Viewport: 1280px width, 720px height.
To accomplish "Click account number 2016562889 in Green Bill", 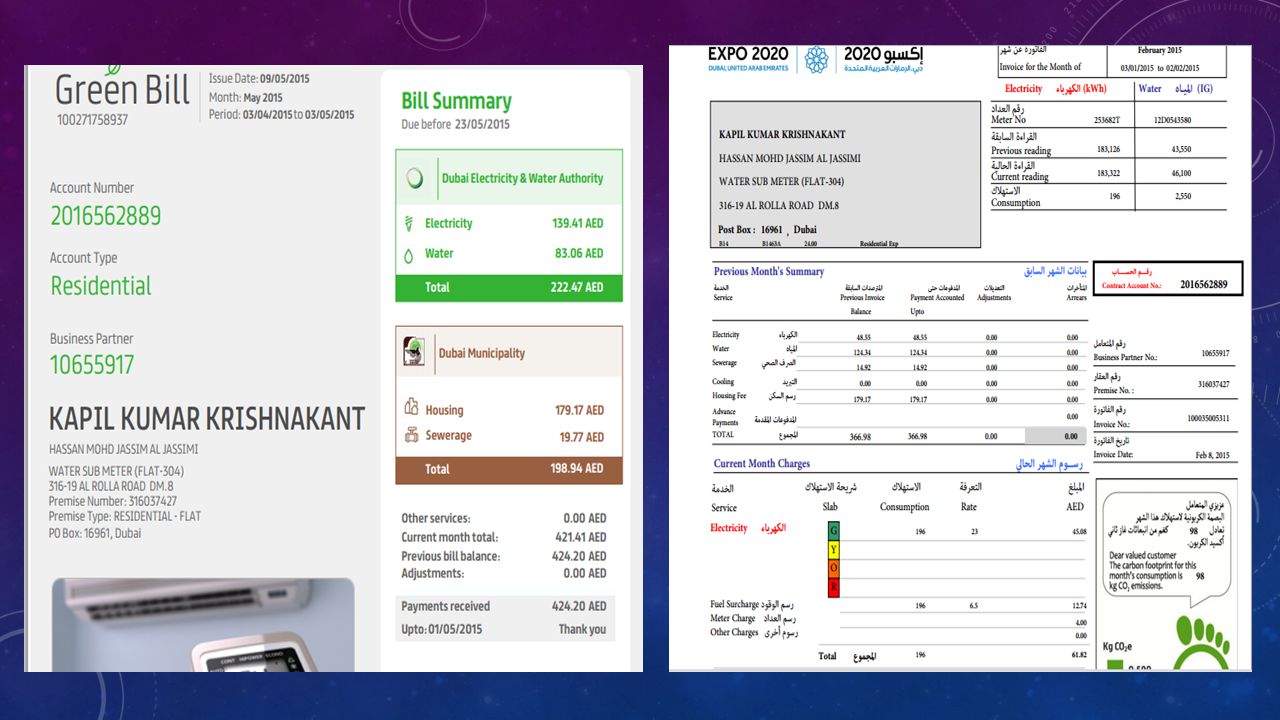I will tap(106, 216).
